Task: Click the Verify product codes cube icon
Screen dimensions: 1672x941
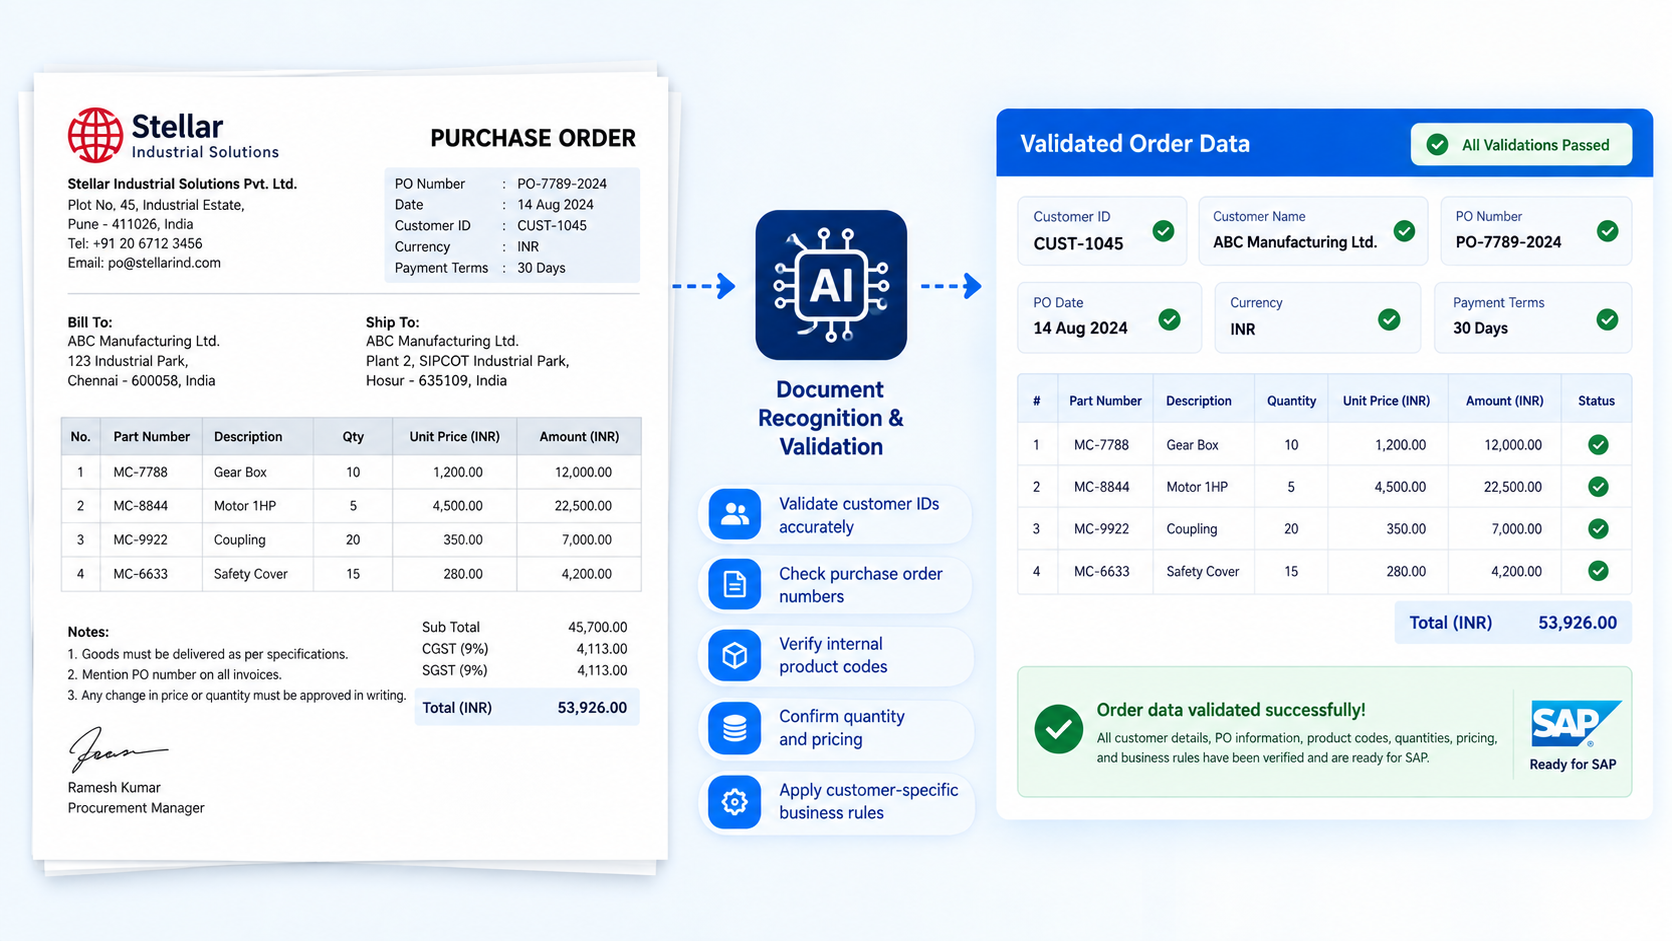Action: point(735,655)
